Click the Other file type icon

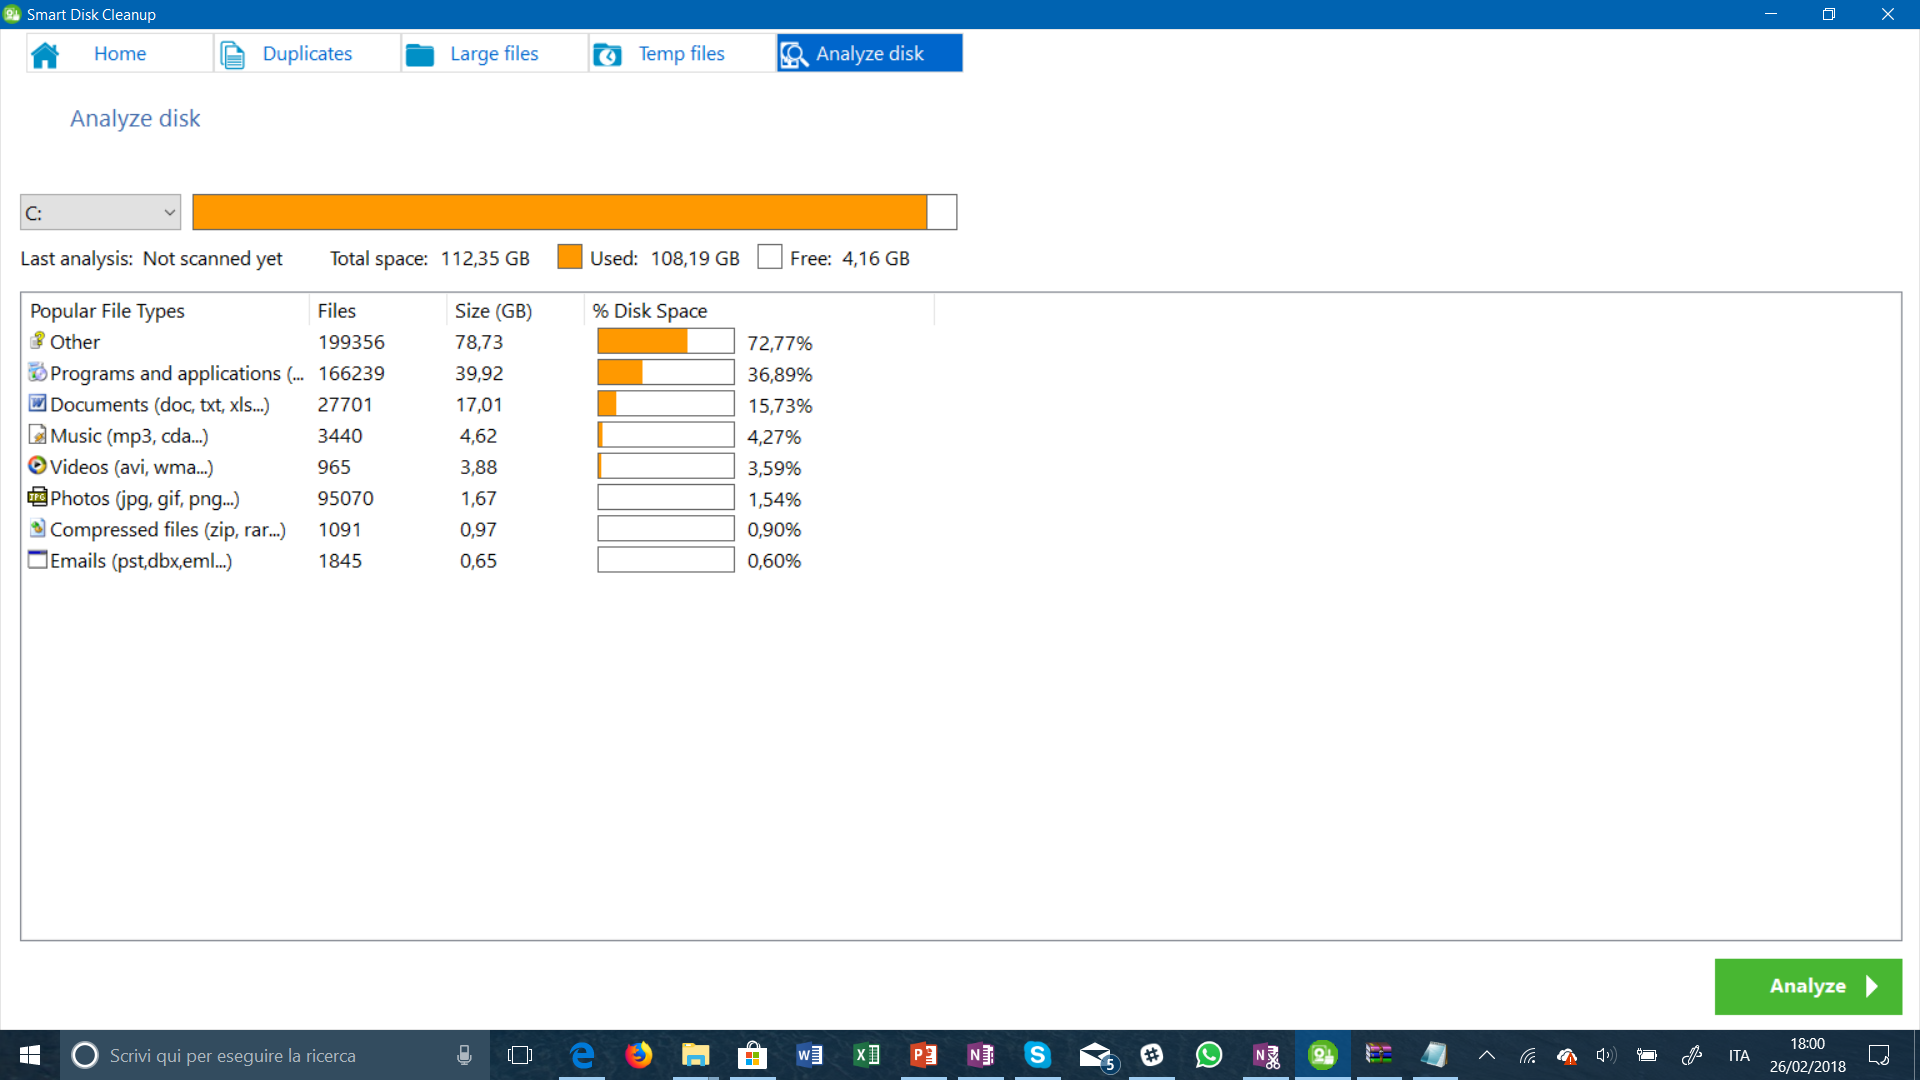tap(38, 341)
